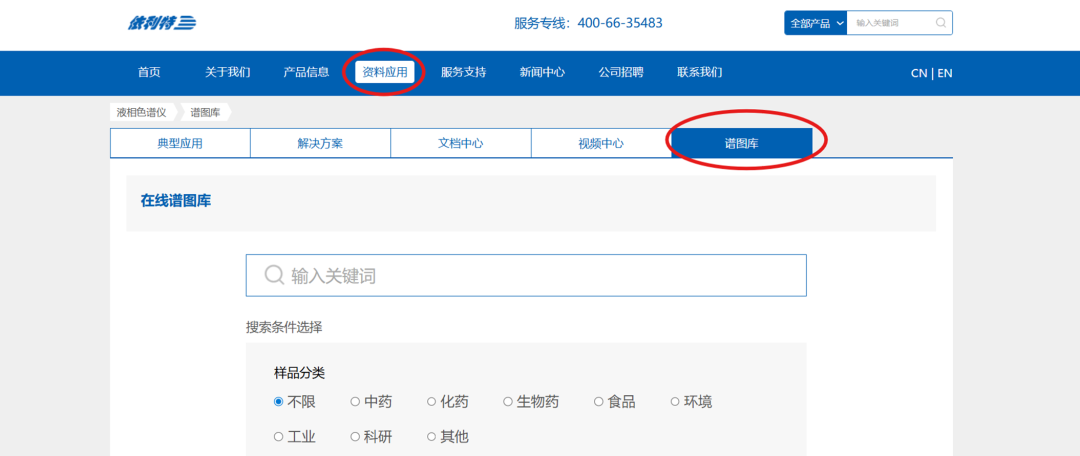
Task: Click the header search magnifier icon
Action: click(x=941, y=23)
